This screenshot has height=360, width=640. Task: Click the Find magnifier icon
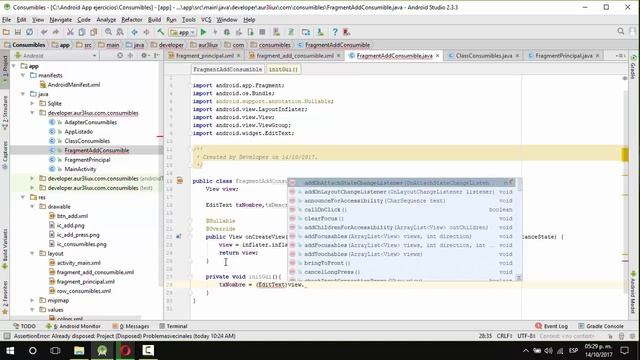click(x=108, y=32)
